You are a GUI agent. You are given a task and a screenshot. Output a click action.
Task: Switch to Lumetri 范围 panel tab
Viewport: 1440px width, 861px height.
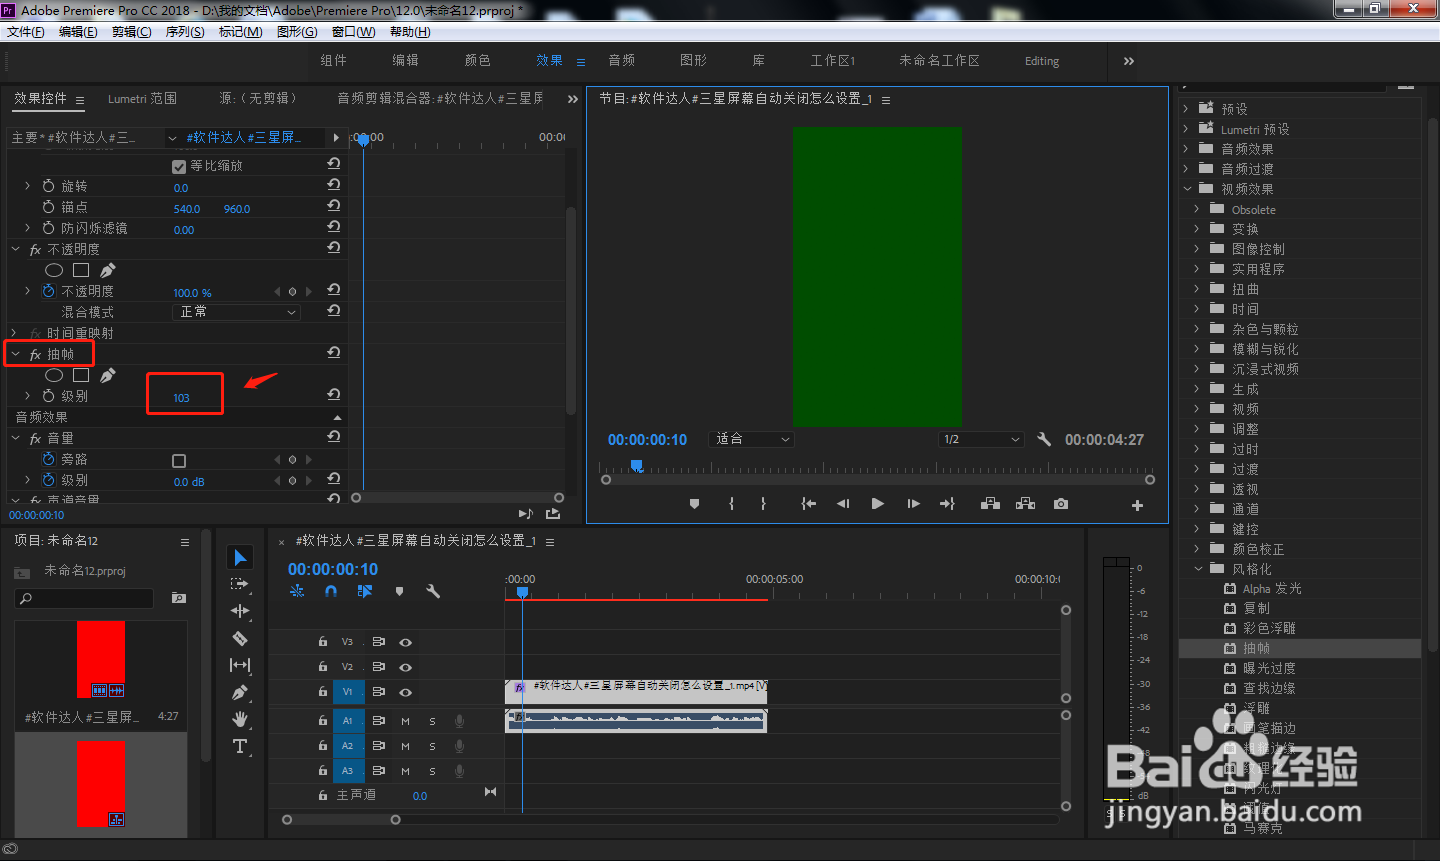[142, 99]
